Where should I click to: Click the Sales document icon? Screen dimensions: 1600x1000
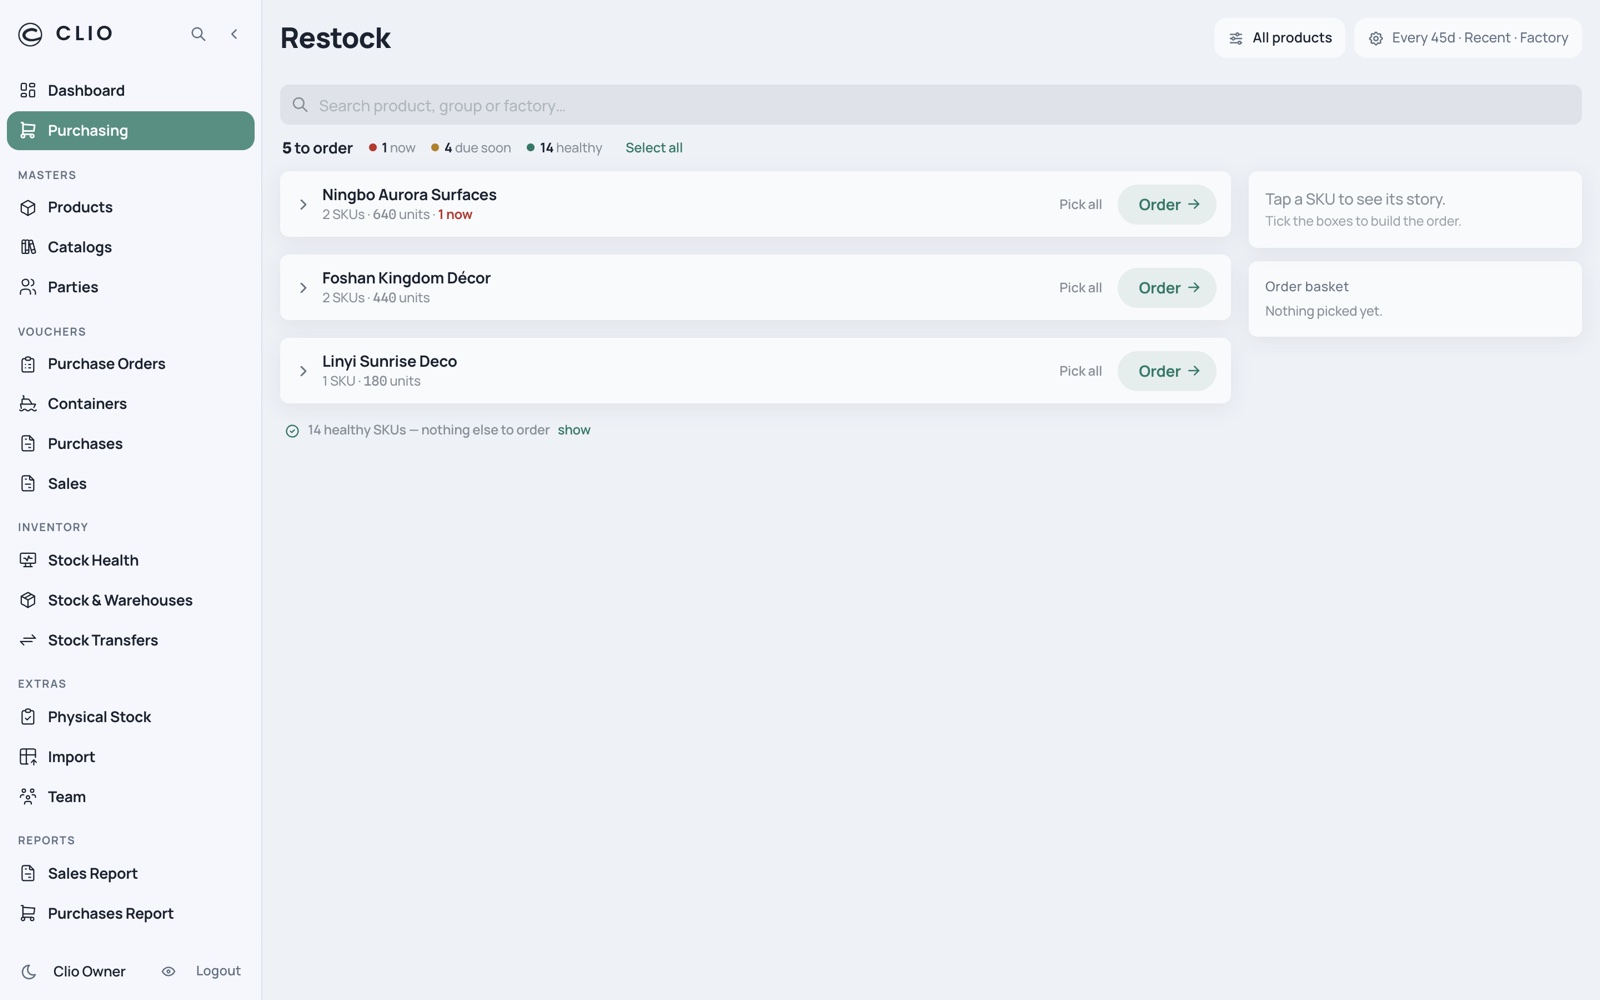coord(28,484)
